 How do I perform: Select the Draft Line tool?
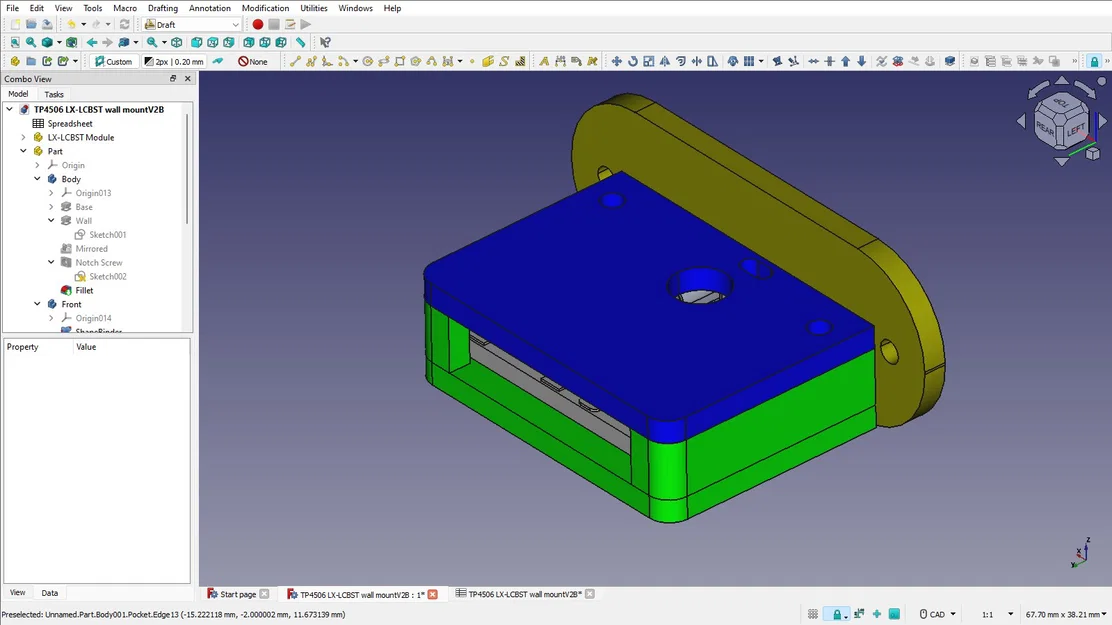295,62
